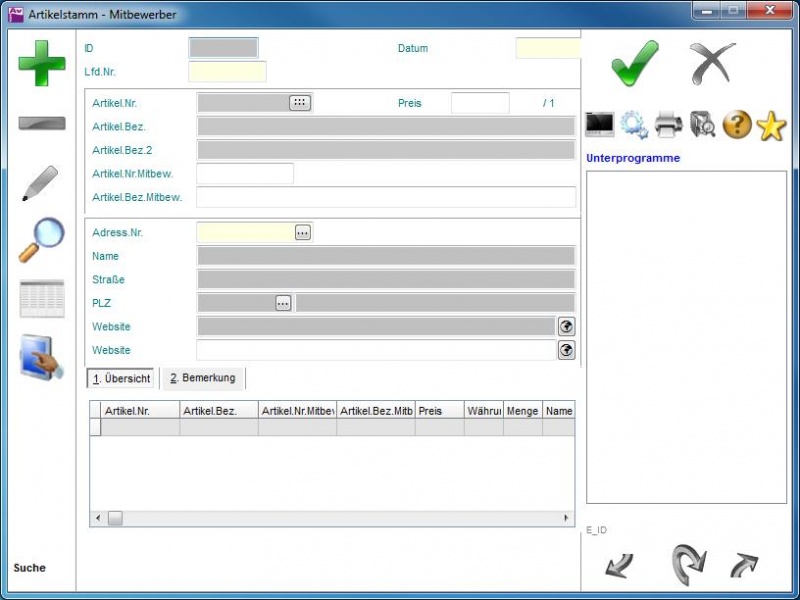Open the table list view icon
Image resolution: width=800 pixels, height=600 pixels.
coord(42,299)
